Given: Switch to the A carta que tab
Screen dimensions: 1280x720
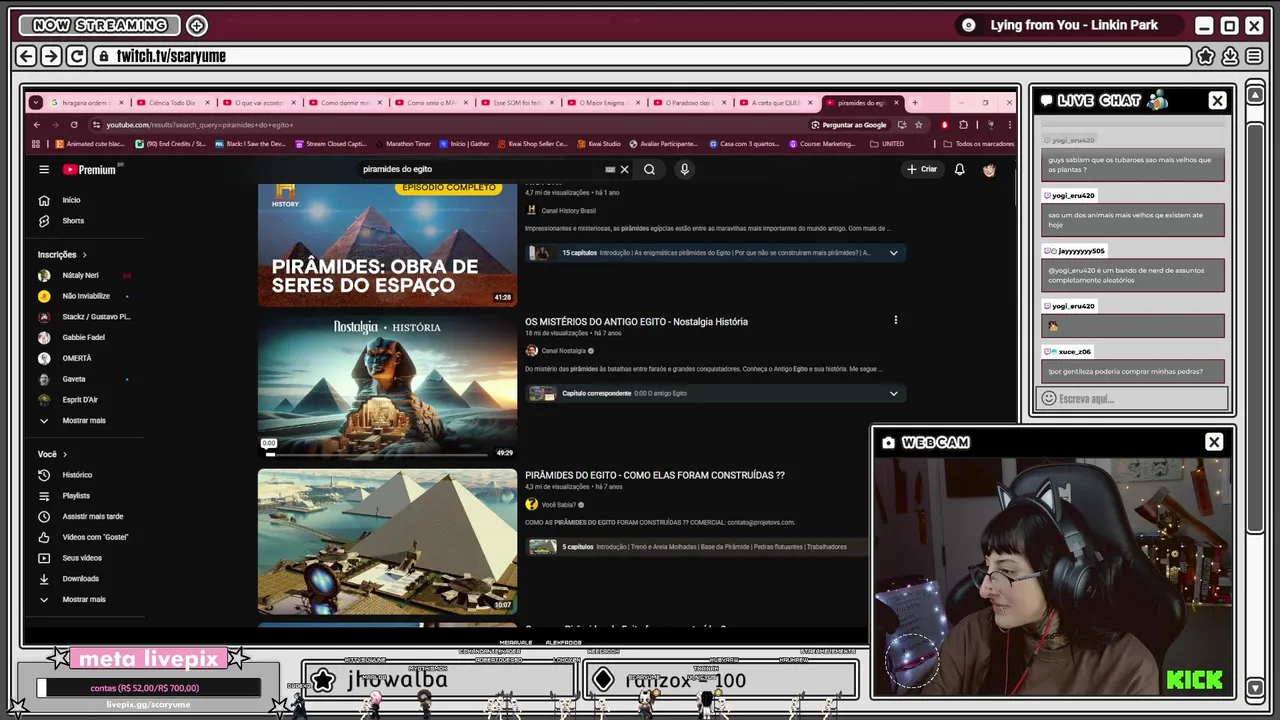Looking at the screenshot, I should tap(774, 103).
